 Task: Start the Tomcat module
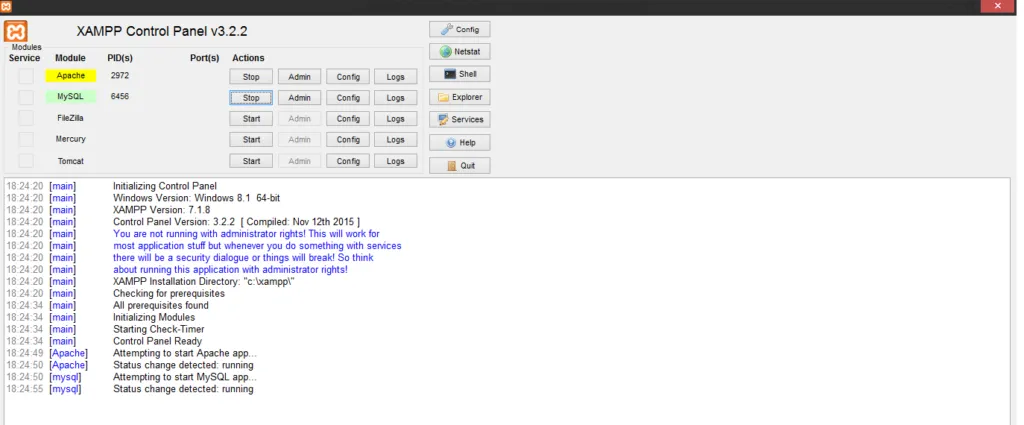251,161
